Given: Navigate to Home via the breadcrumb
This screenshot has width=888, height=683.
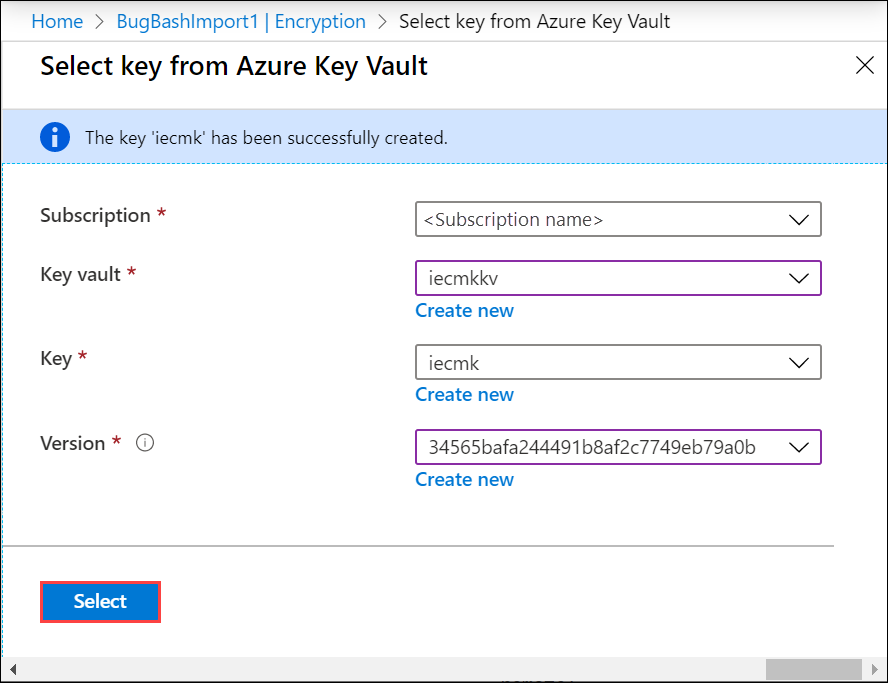Looking at the screenshot, I should [x=57, y=21].
